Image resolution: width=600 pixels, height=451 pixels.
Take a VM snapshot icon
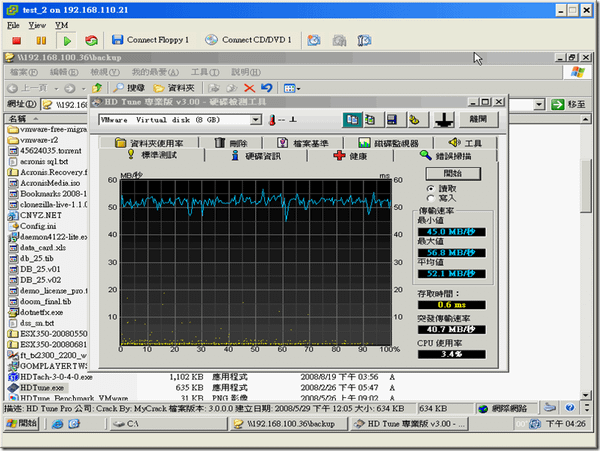click(x=314, y=40)
